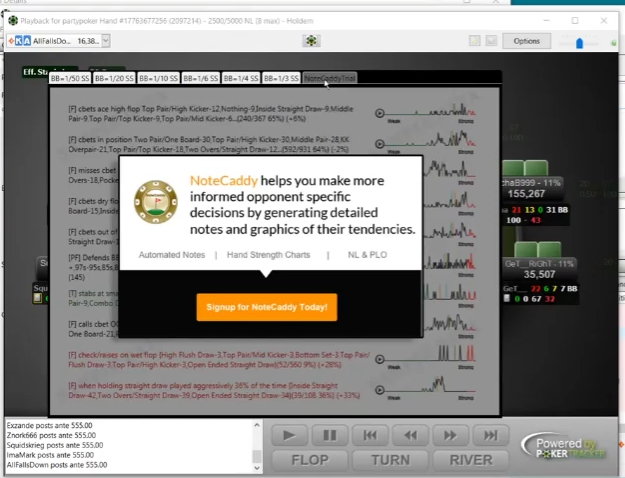The height and width of the screenshot is (478, 625).
Task: Go to the TURN street
Action: point(391,460)
